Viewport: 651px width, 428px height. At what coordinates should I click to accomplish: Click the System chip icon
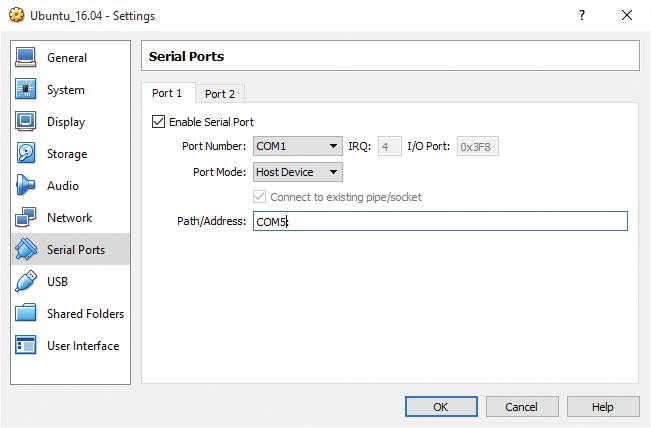click(x=26, y=89)
